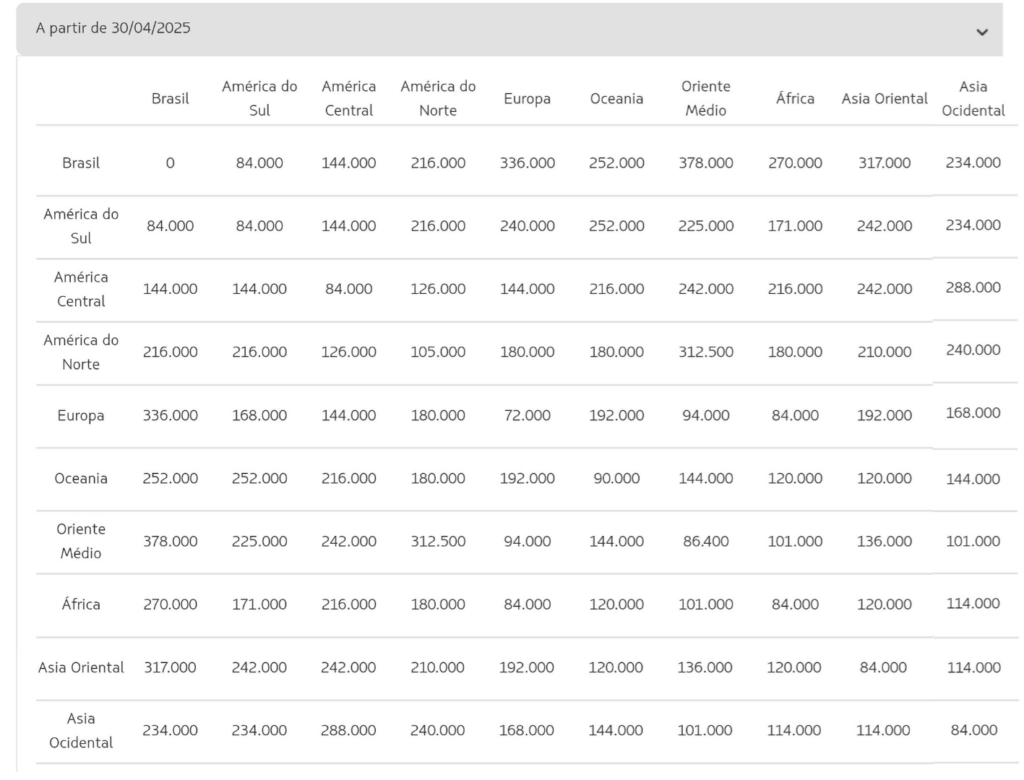
Task: Select the 'Asia Ocidental' column header
Action: point(972,98)
